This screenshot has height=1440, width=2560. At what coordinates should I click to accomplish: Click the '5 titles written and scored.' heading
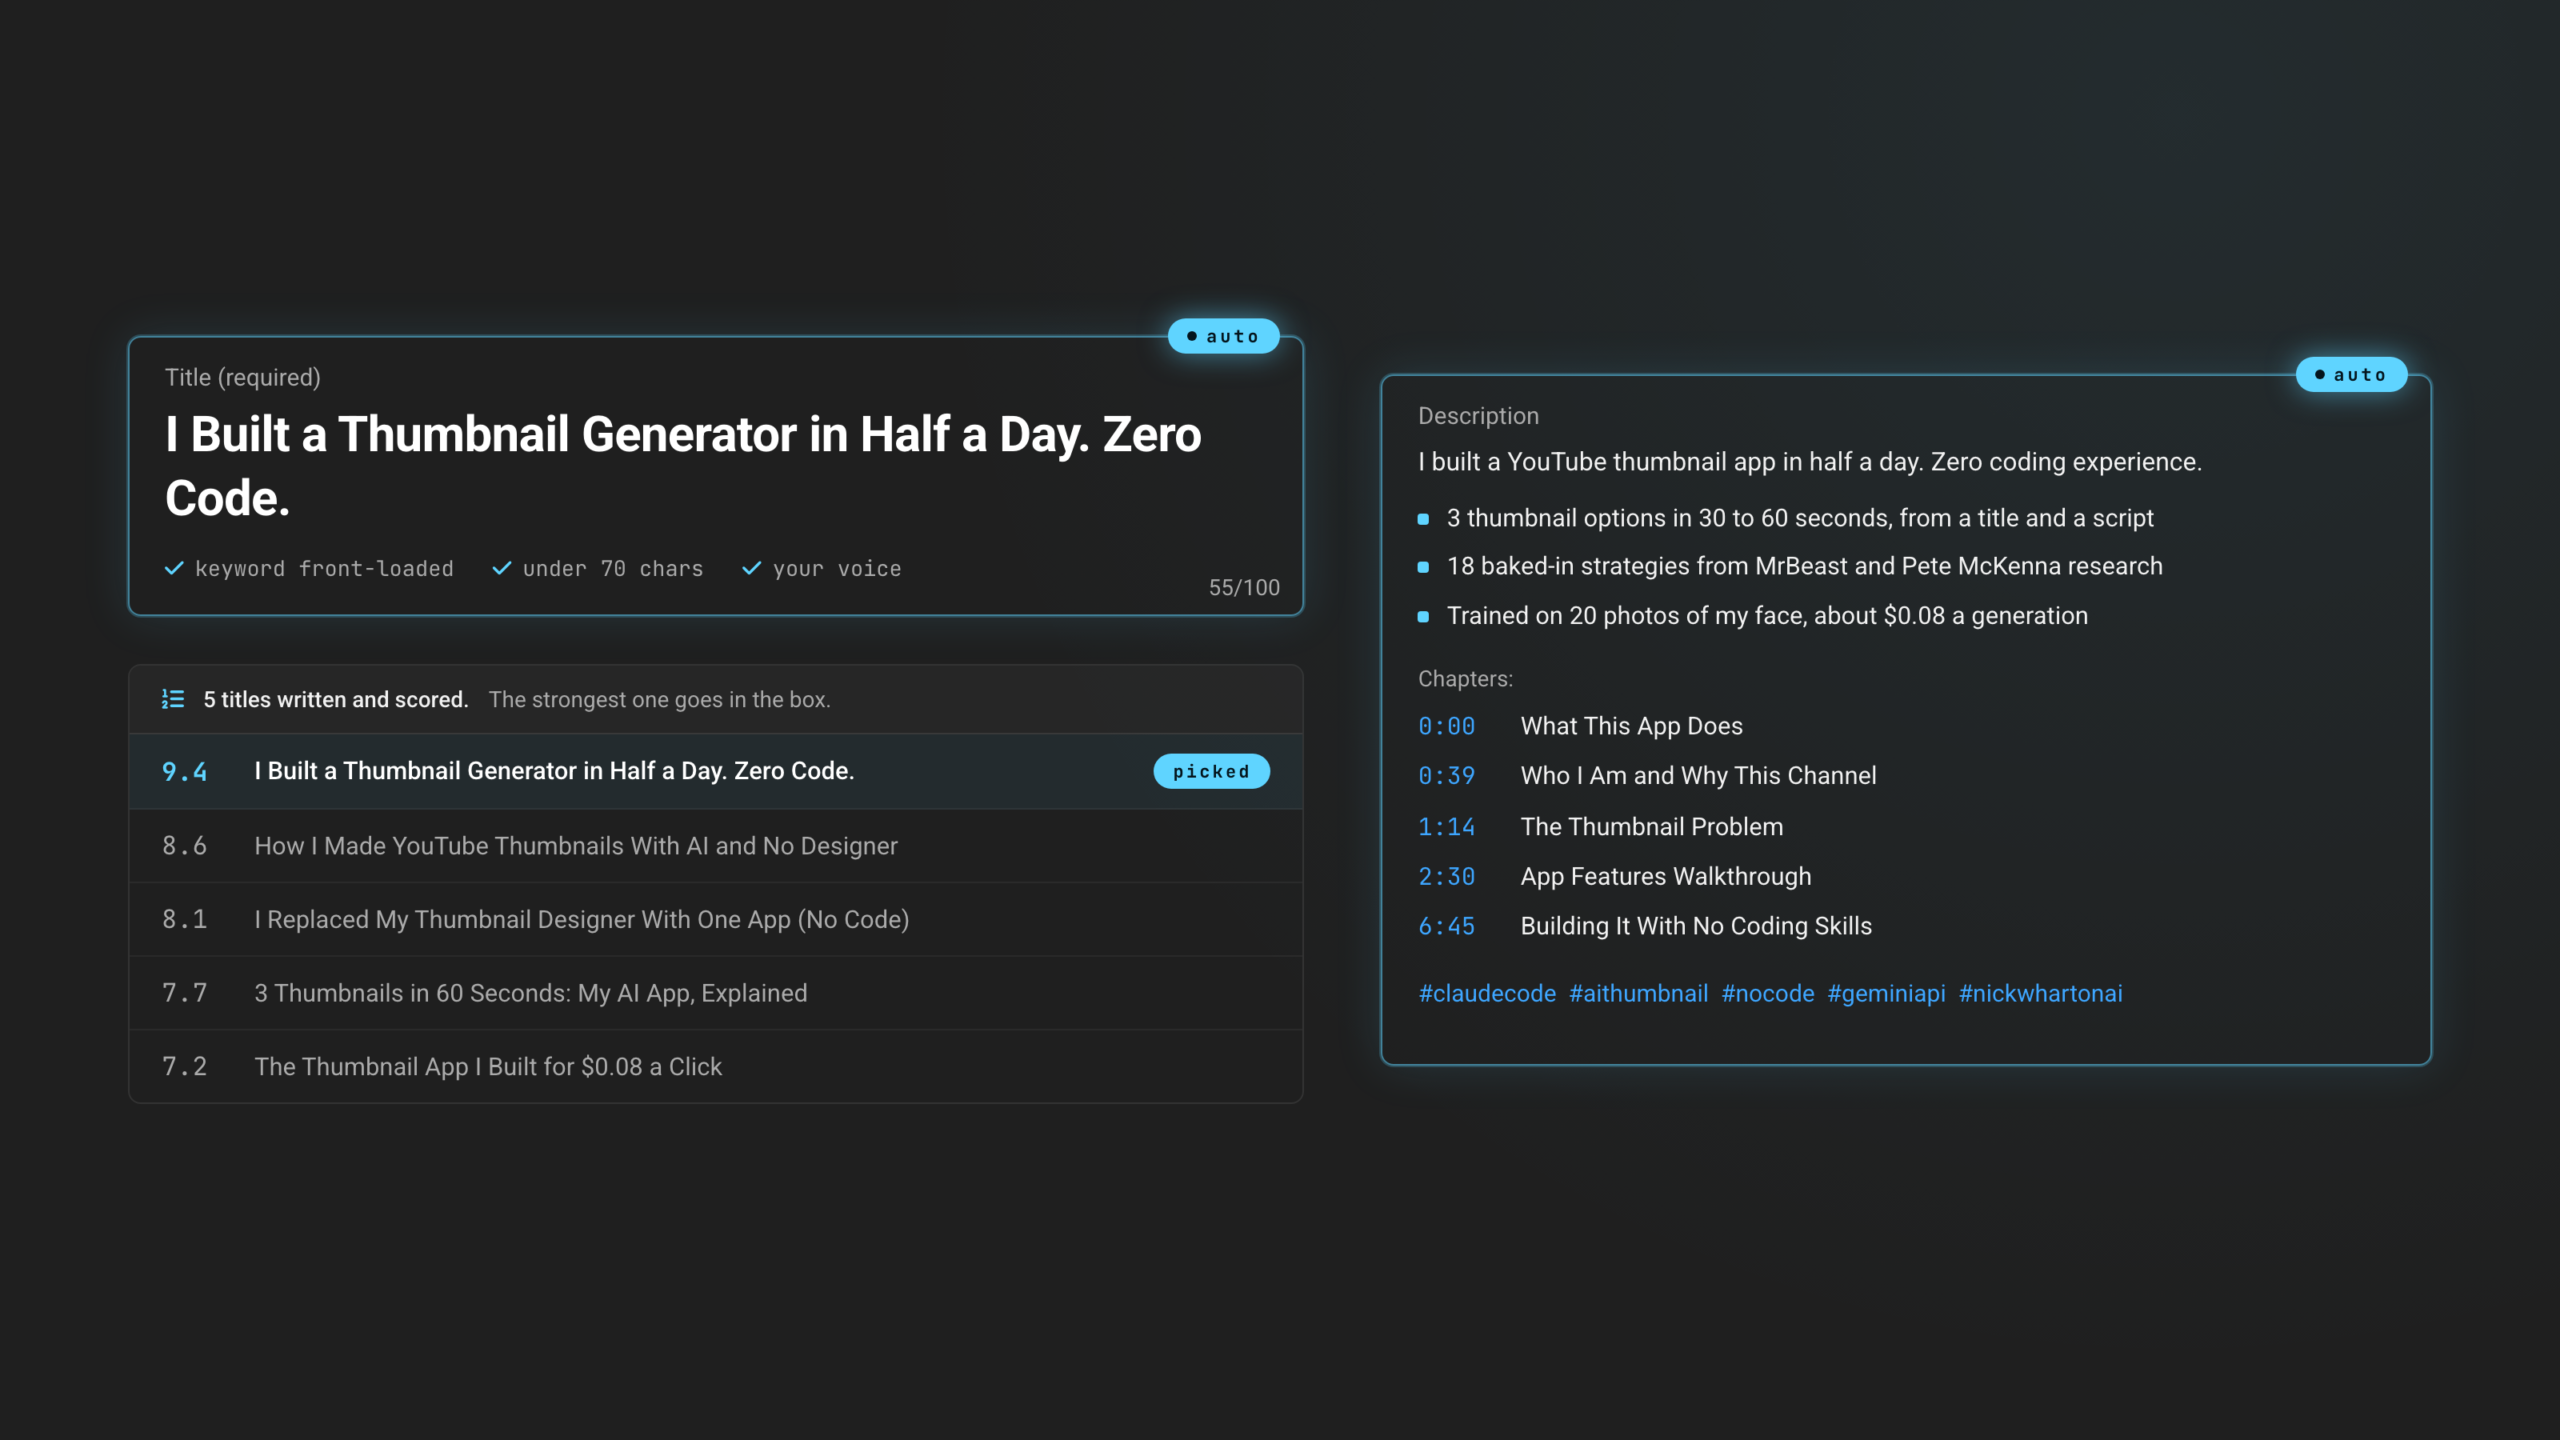[336, 700]
